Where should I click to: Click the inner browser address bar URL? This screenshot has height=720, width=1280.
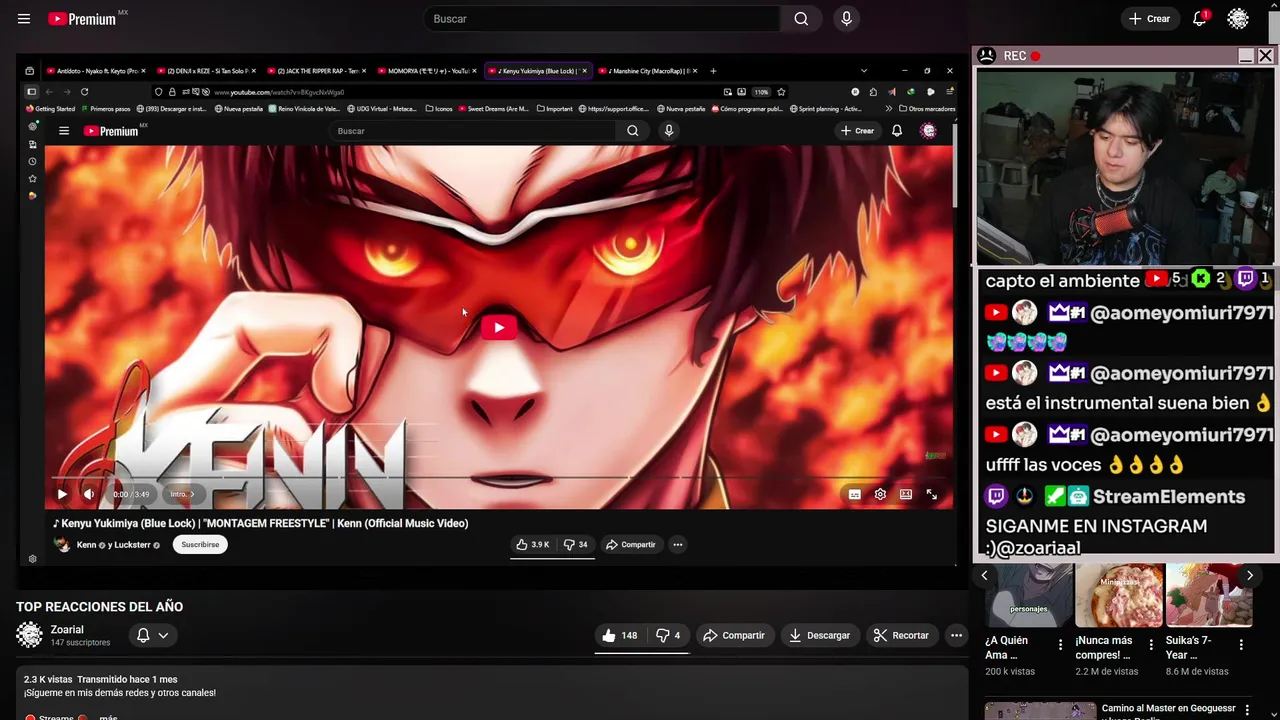pyautogui.click(x=280, y=92)
